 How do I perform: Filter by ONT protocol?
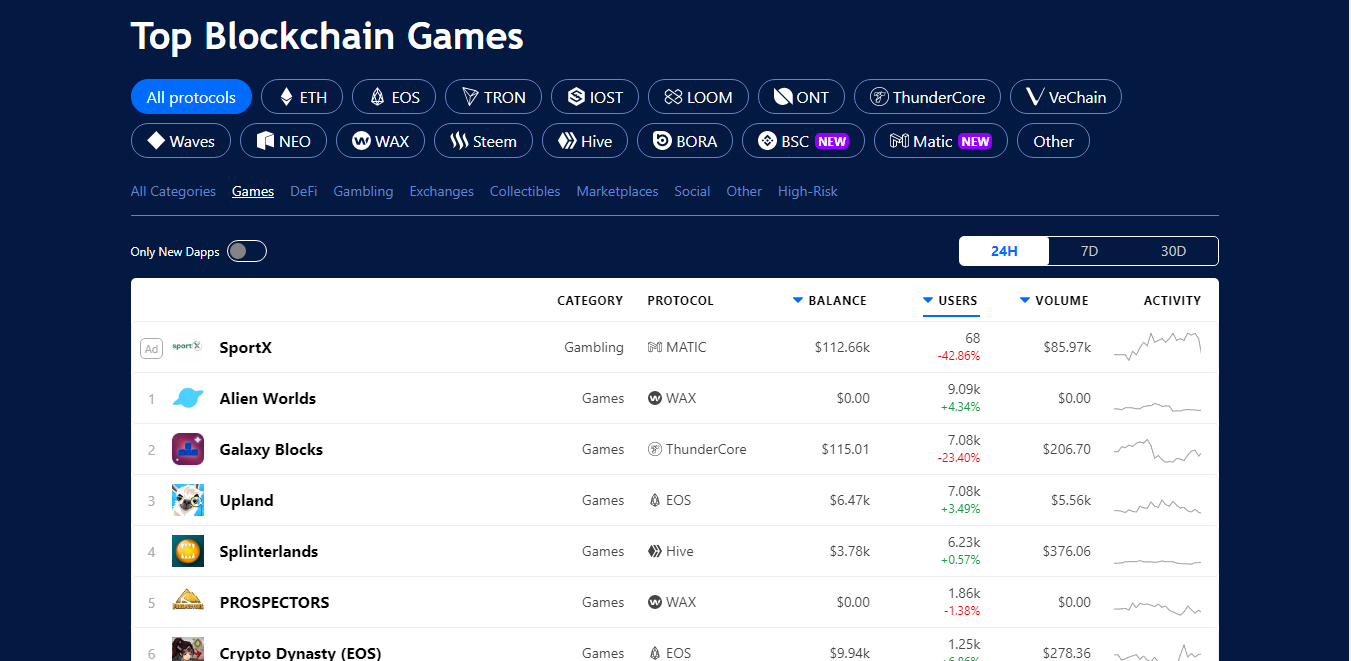click(801, 97)
